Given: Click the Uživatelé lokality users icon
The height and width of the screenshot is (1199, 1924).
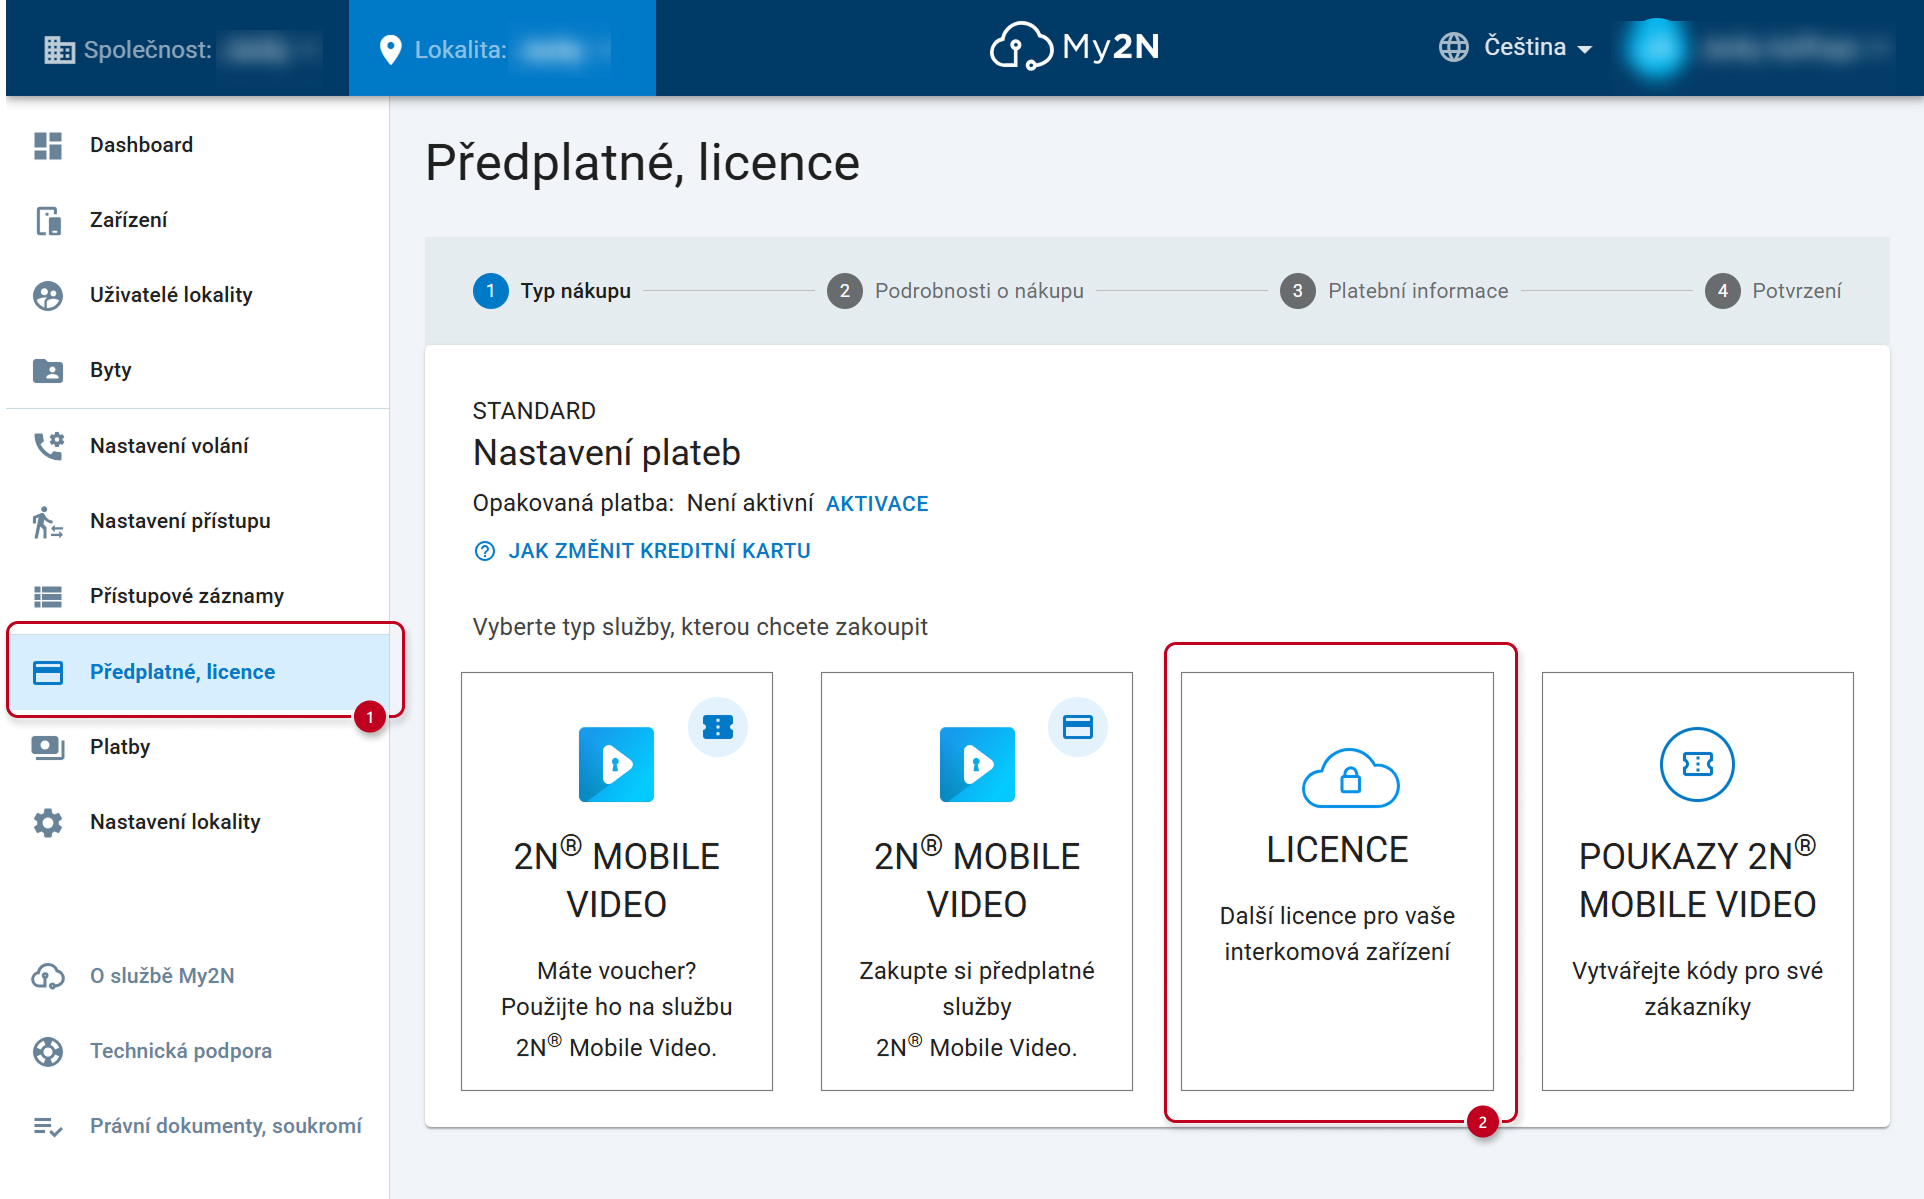Looking at the screenshot, I should 48,295.
